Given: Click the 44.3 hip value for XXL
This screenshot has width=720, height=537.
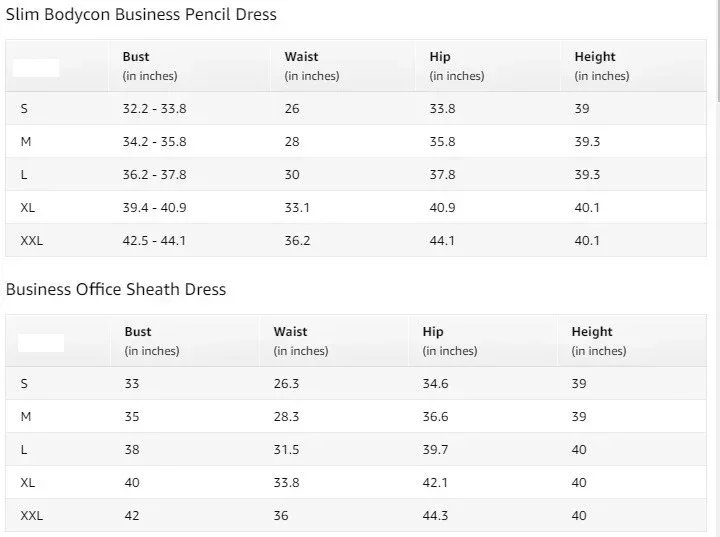Looking at the screenshot, I should pos(435,516).
